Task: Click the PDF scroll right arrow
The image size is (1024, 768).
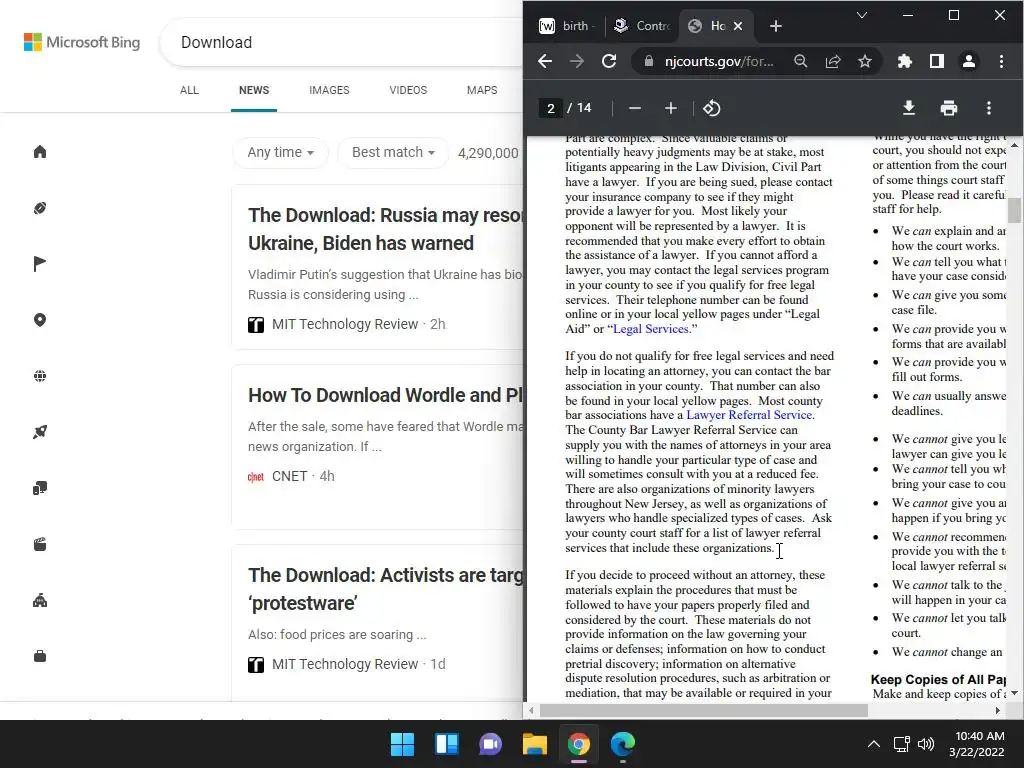Action: pos(997,711)
